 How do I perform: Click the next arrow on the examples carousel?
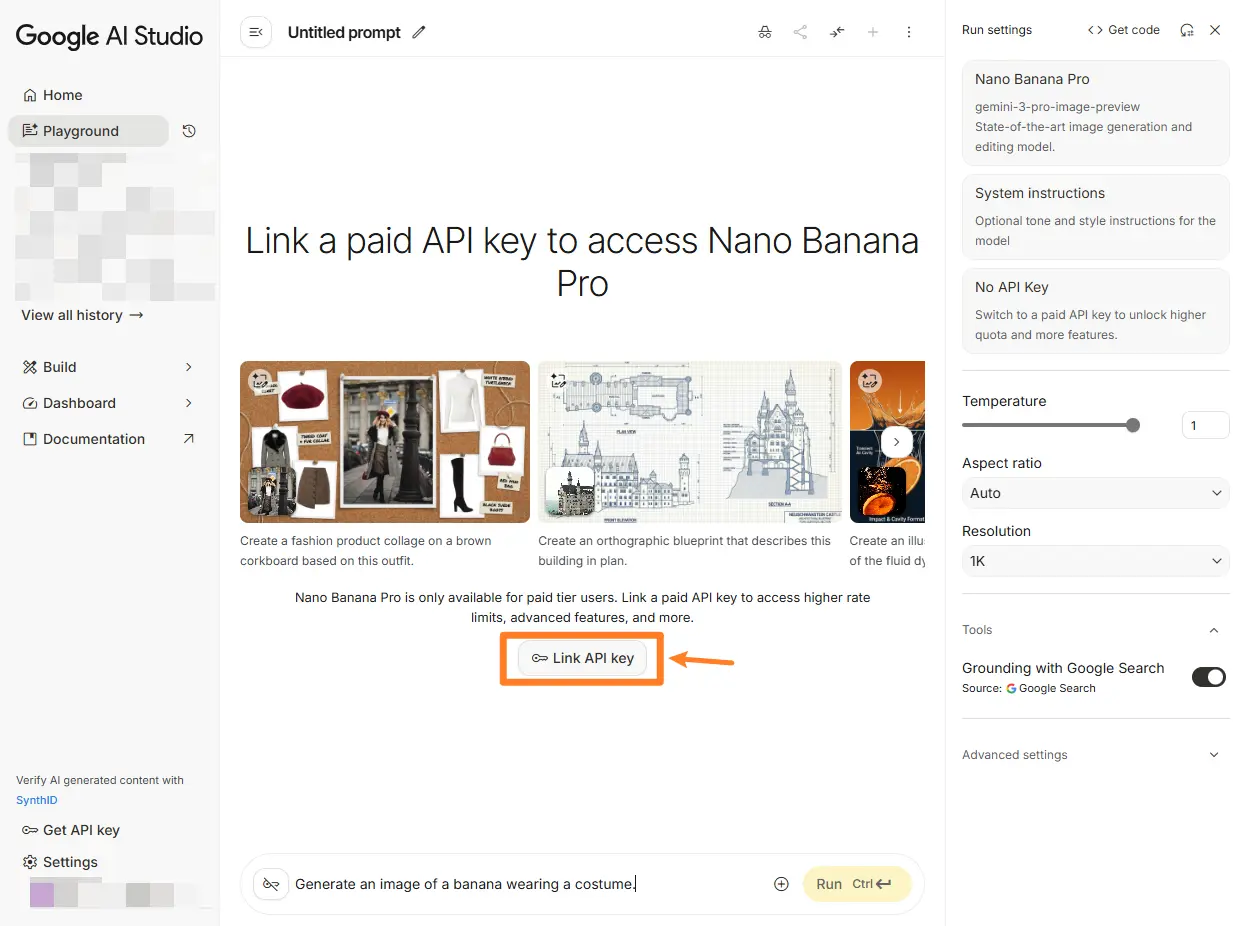click(x=896, y=442)
